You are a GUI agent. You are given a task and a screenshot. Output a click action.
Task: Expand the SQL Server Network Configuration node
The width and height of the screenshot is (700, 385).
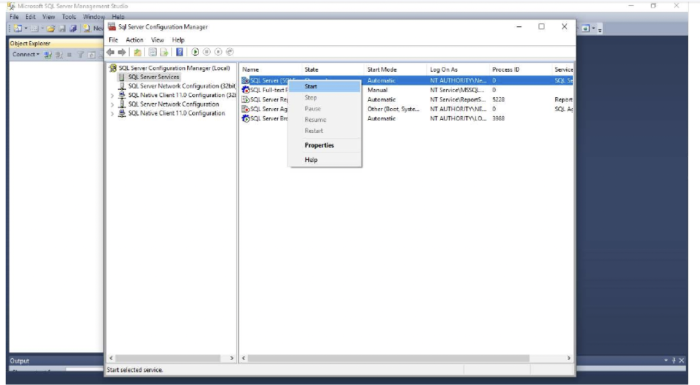(112, 105)
